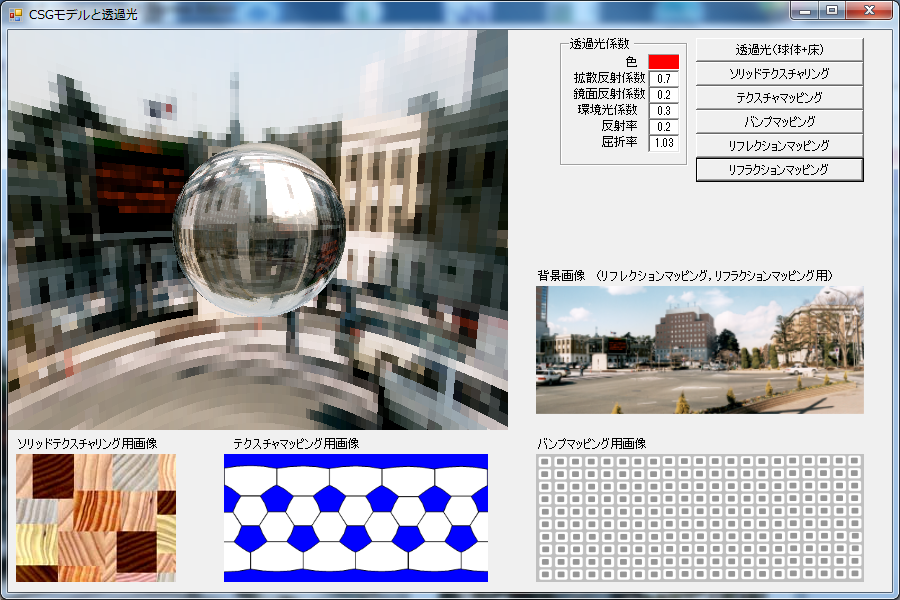
Task: Choose the リフレクションマッピング button
Action: (x=779, y=146)
